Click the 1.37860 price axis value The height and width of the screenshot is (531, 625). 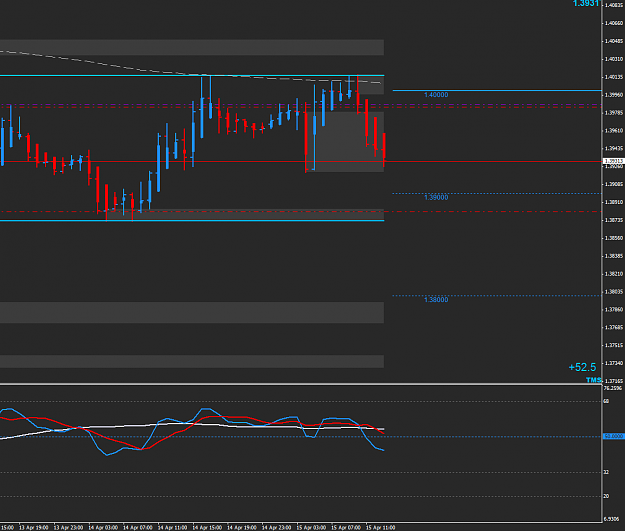pyautogui.click(x=614, y=309)
